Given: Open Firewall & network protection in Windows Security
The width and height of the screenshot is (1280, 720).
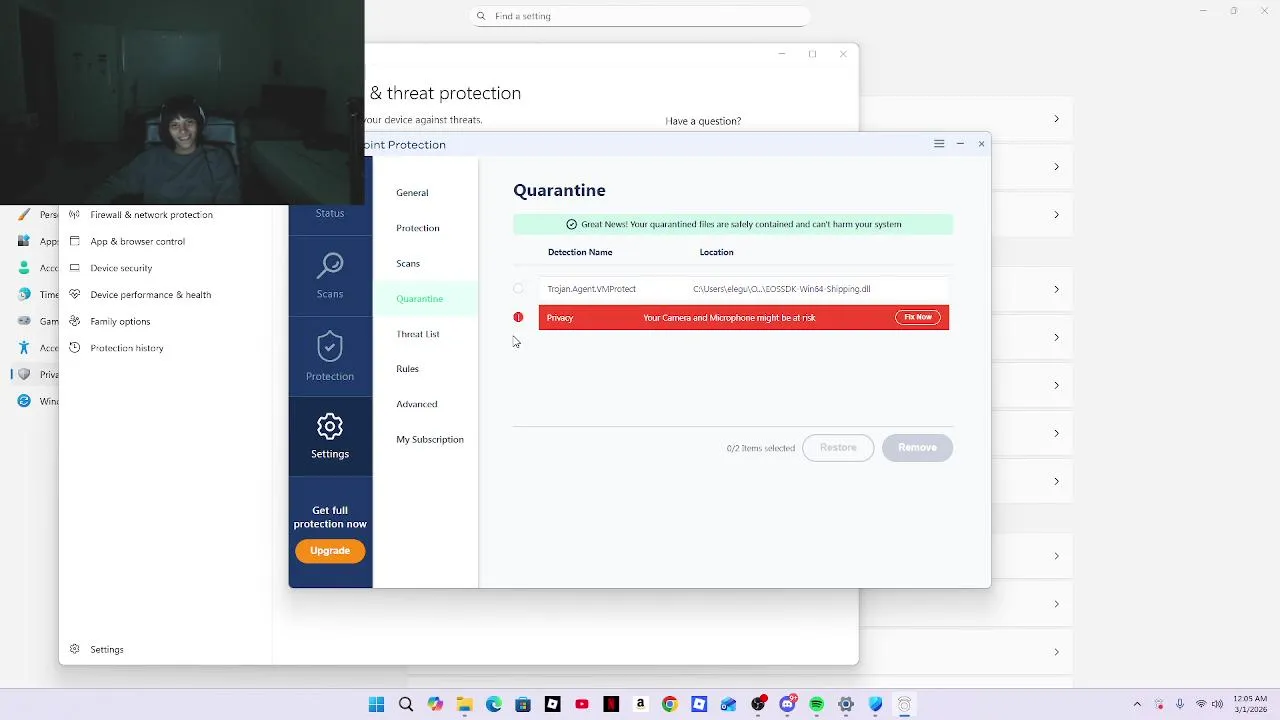Looking at the screenshot, I should (x=151, y=215).
